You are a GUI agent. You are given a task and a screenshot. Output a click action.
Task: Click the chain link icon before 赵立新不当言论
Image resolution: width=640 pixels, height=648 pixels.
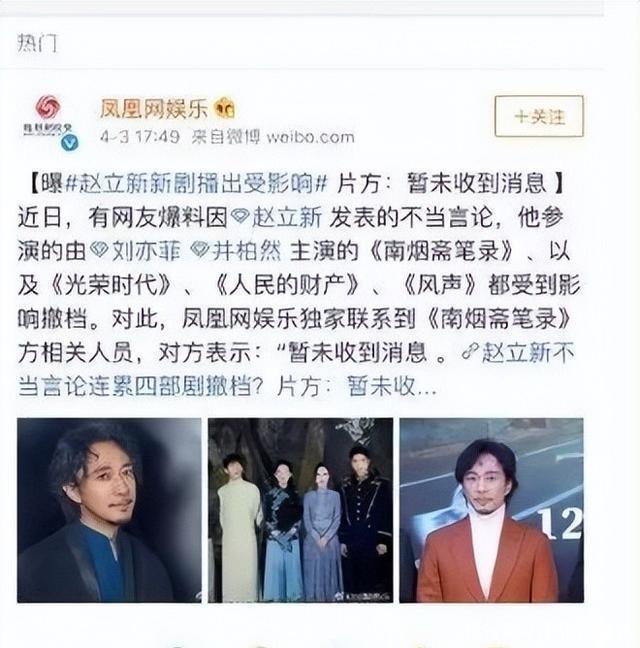point(470,352)
